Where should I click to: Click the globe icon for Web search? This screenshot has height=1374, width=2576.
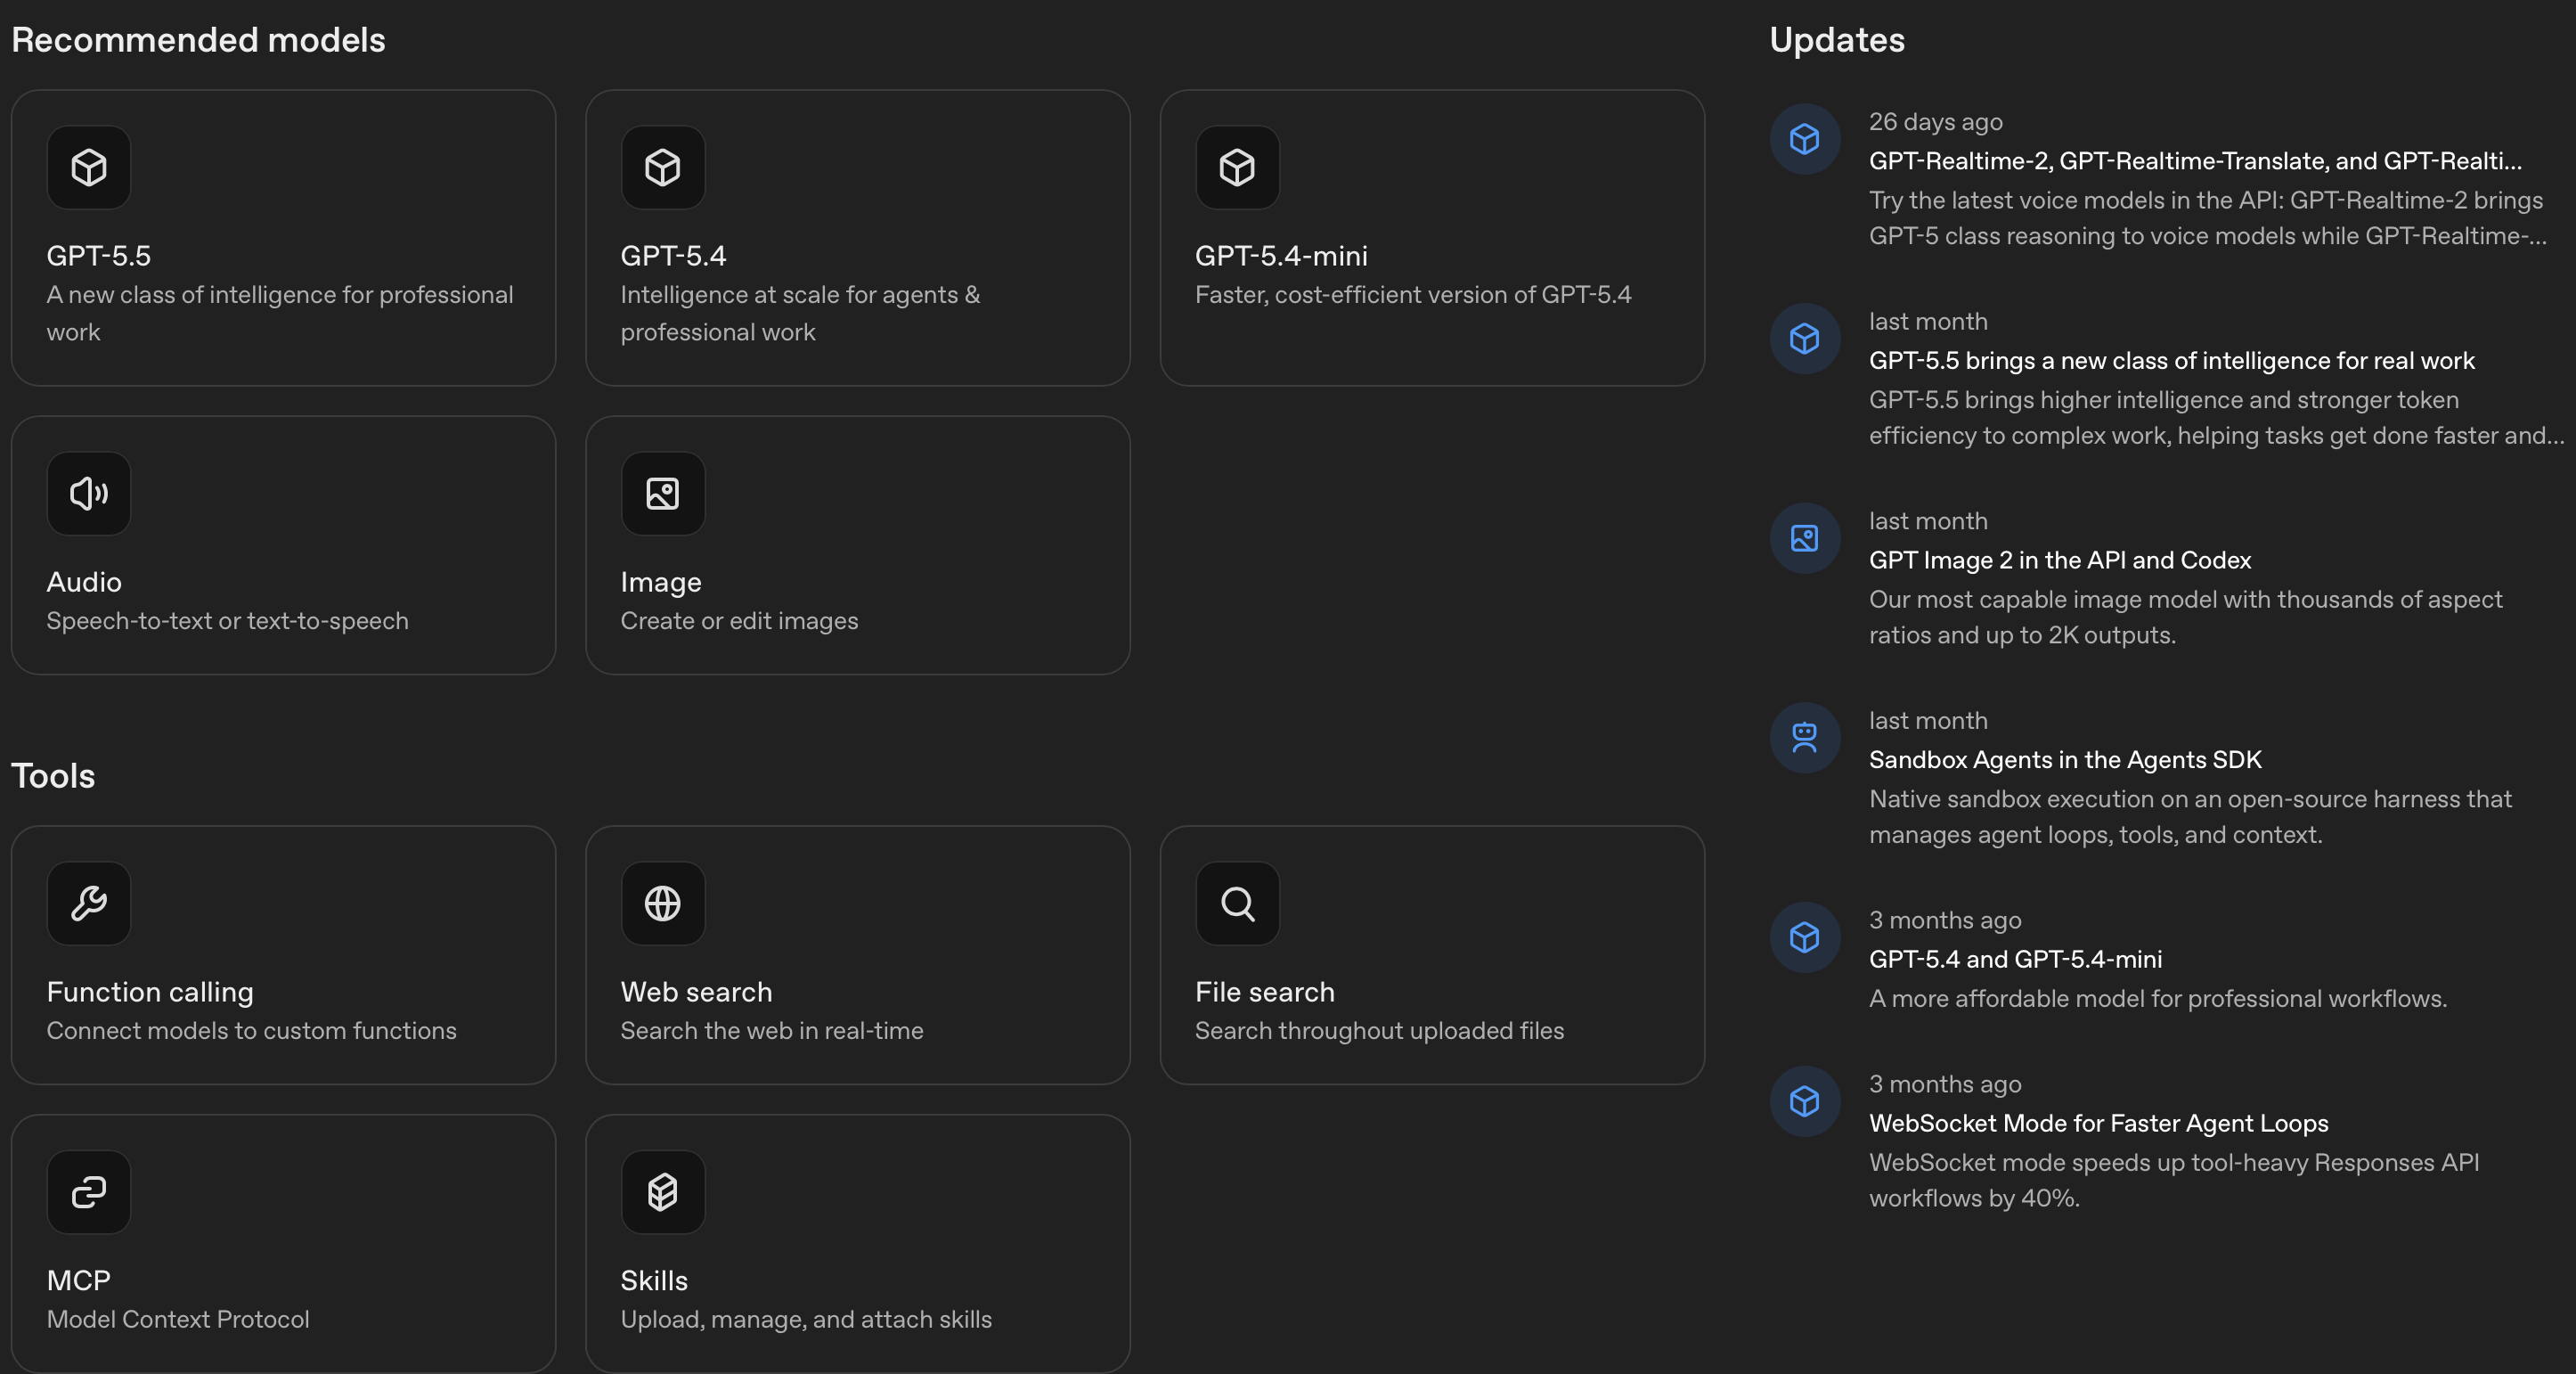663,903
